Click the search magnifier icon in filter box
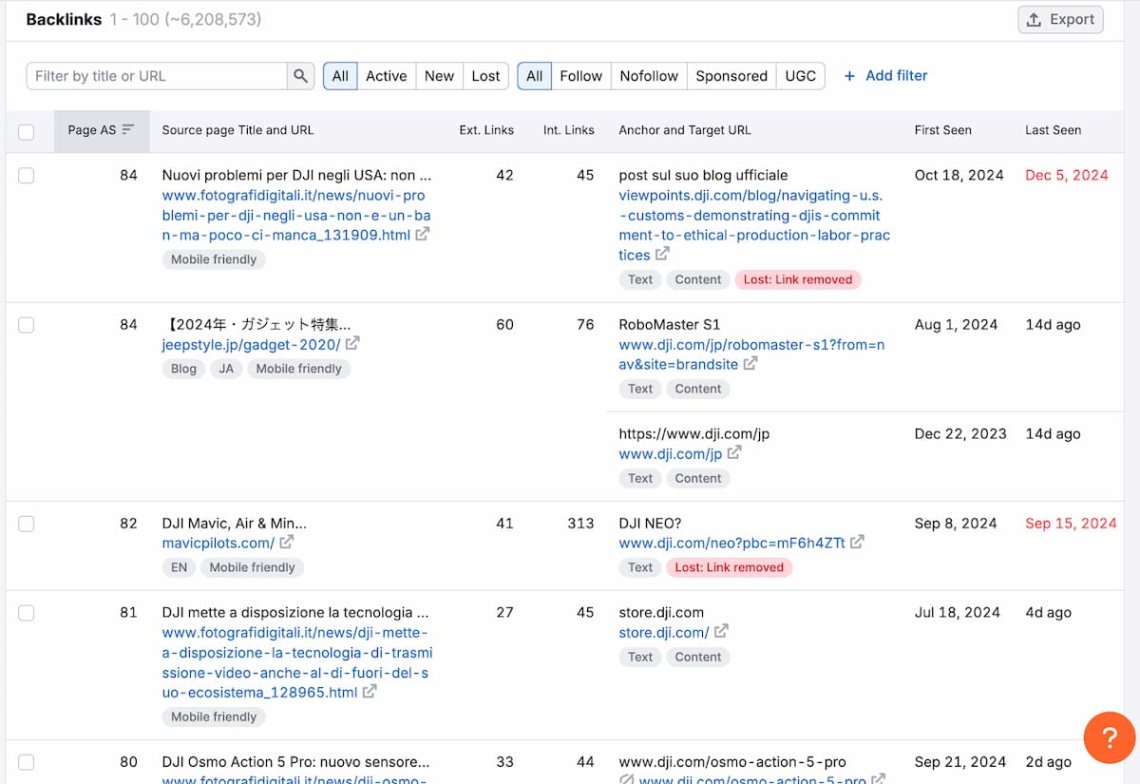The height and width of the screenshot is (784, 1140). click(300, 76)
